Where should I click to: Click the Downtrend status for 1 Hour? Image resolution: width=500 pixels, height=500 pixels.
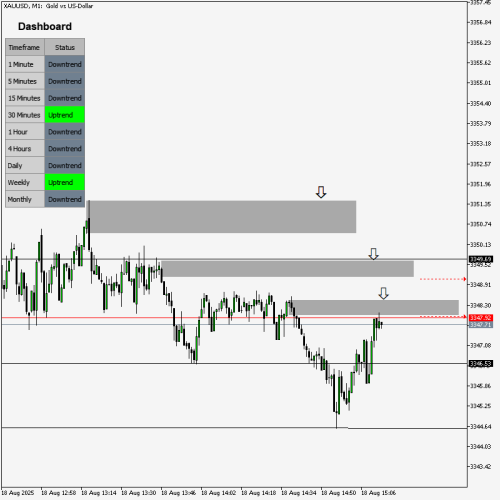65,132
